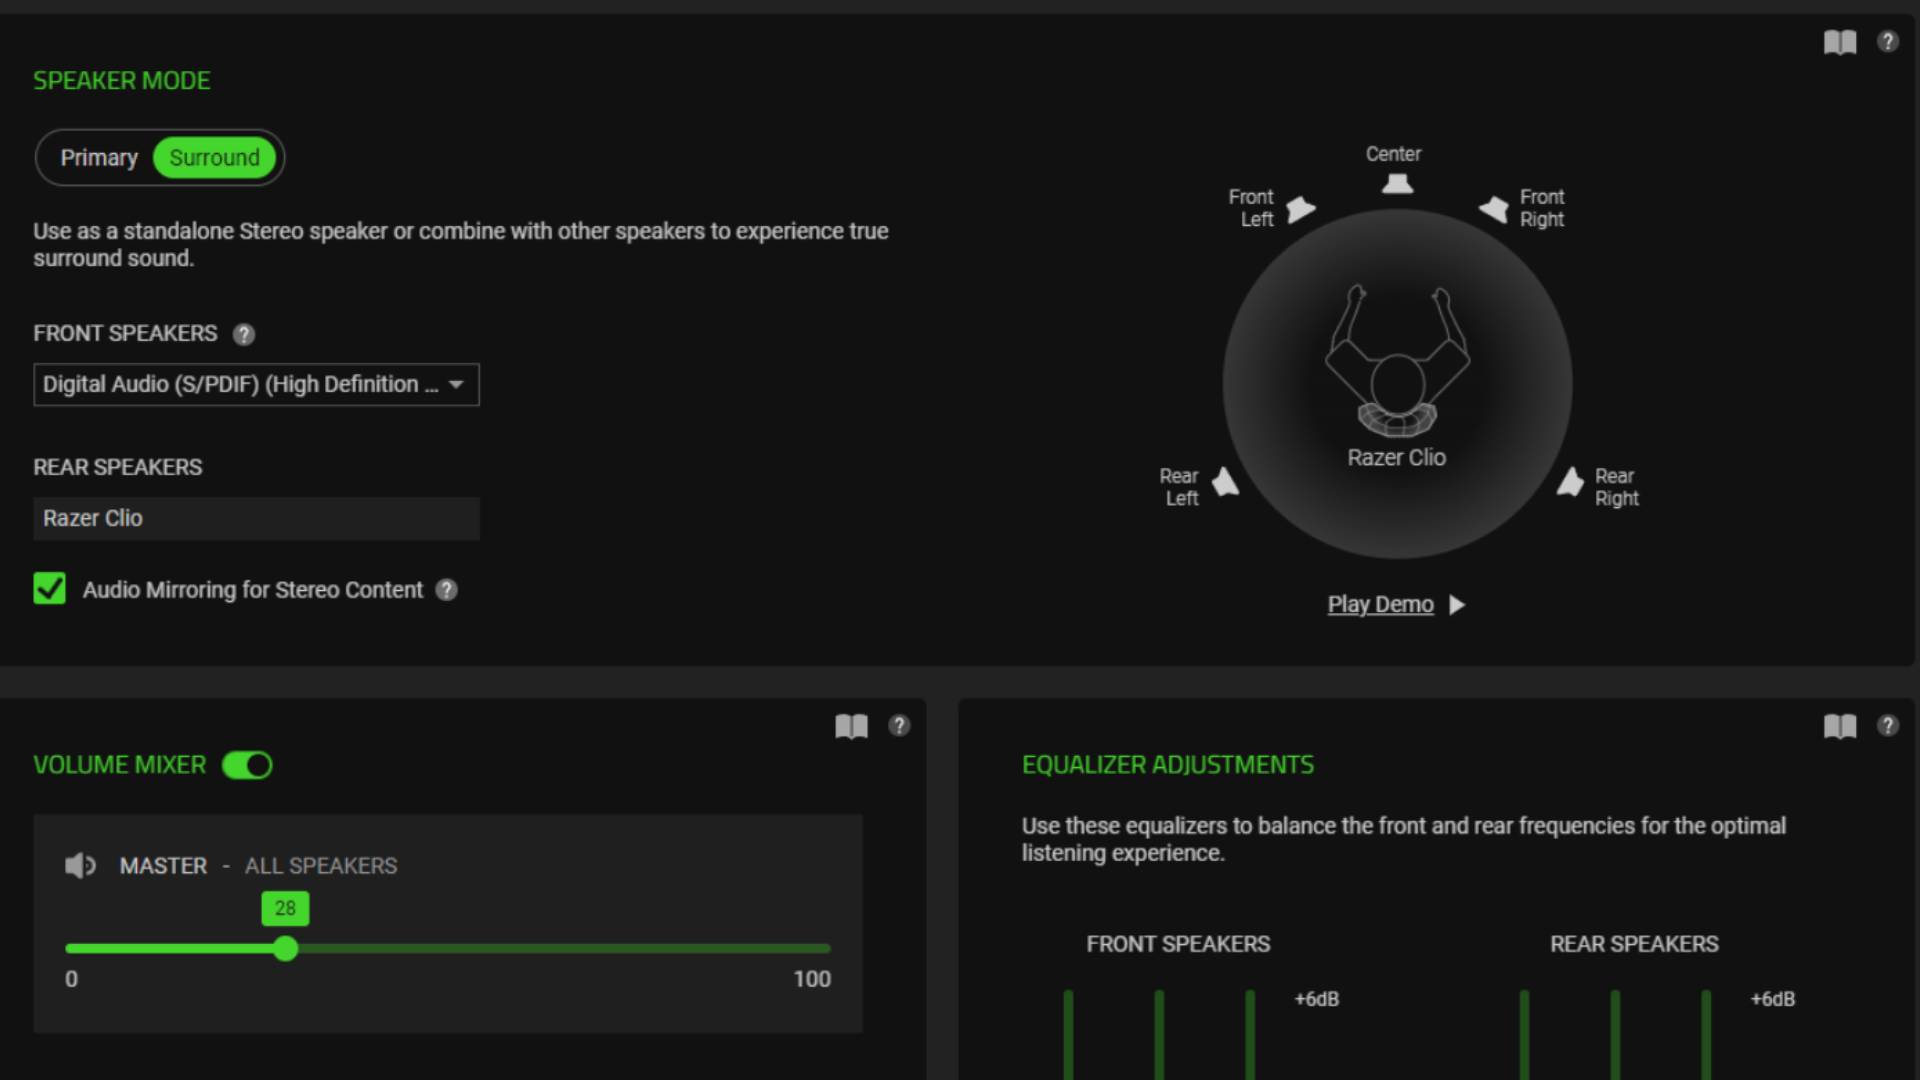The height and width of the screenshot is (1080, 1920).
Task: Click the VOLUME MIXER heading
Action: tap(119, 765)
